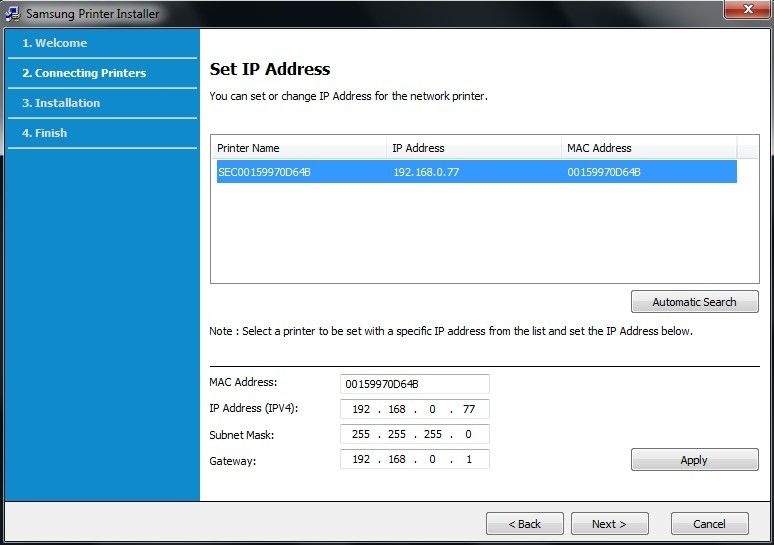
Task: Click the Automatic Search button
Action: coord(695,302)
